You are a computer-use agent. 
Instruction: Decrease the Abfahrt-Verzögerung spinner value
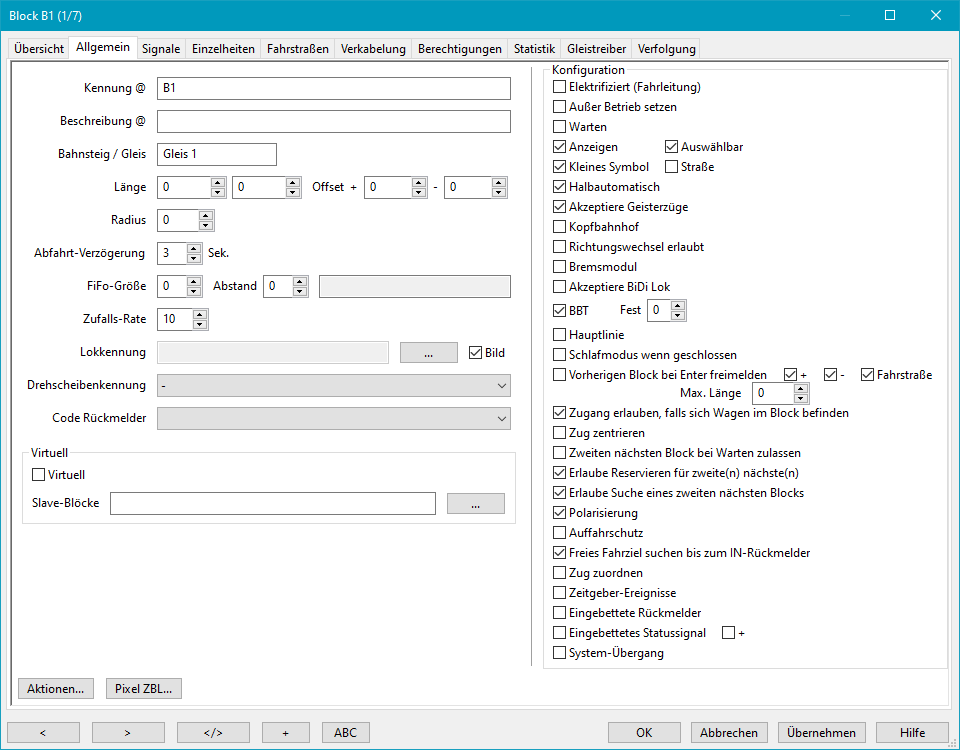pos(194,258)
